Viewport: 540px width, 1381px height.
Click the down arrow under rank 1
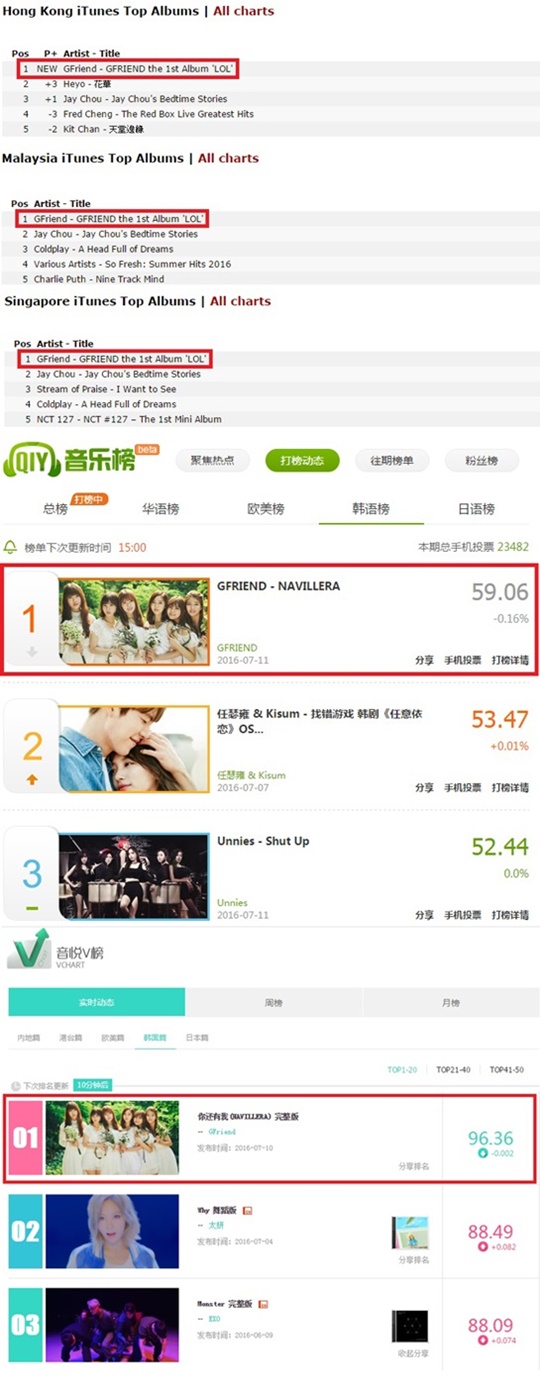coord(30,652)
